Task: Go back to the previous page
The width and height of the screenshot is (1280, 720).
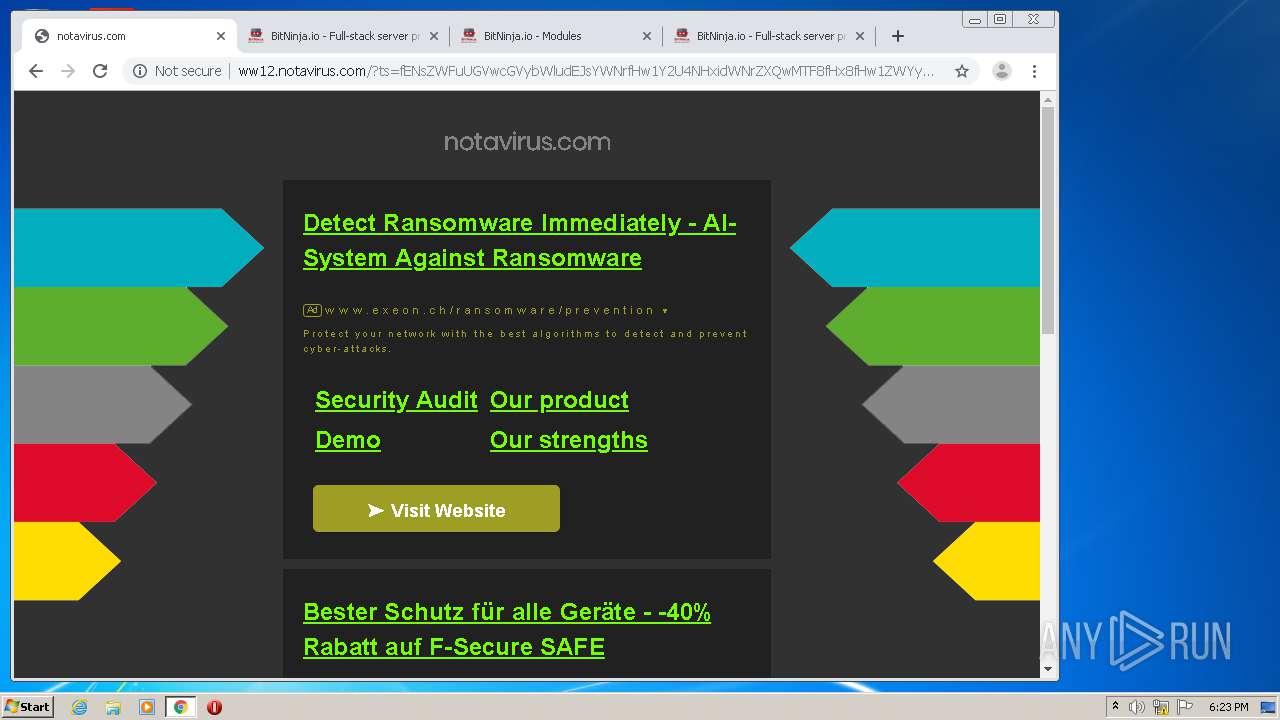Action: click(x=36, y=71)
